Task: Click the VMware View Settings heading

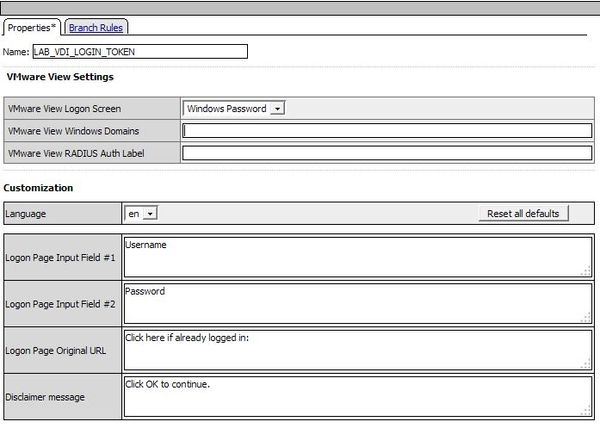Action: [60, 77]
